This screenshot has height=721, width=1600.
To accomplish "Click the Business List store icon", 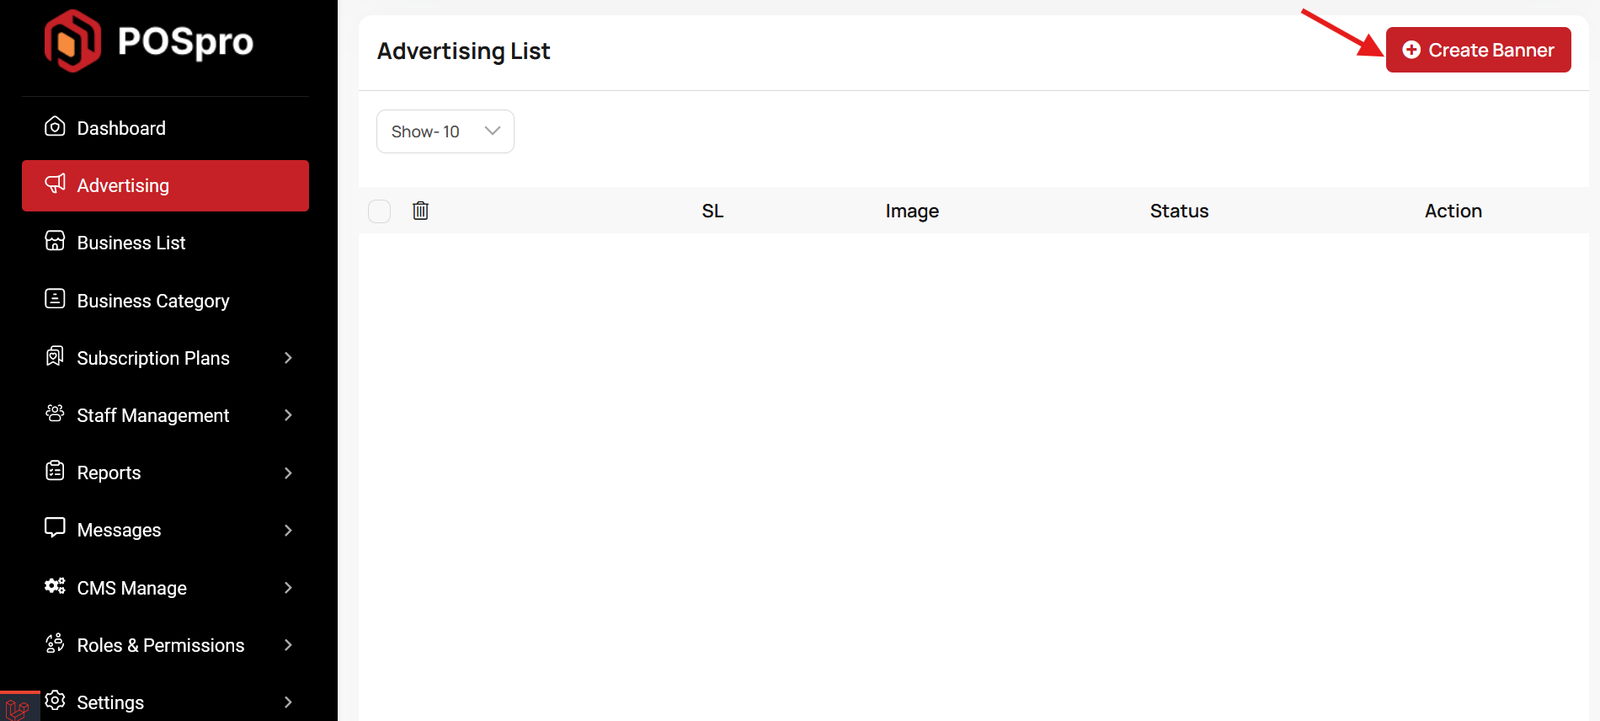I will click(x=55, y=242).
